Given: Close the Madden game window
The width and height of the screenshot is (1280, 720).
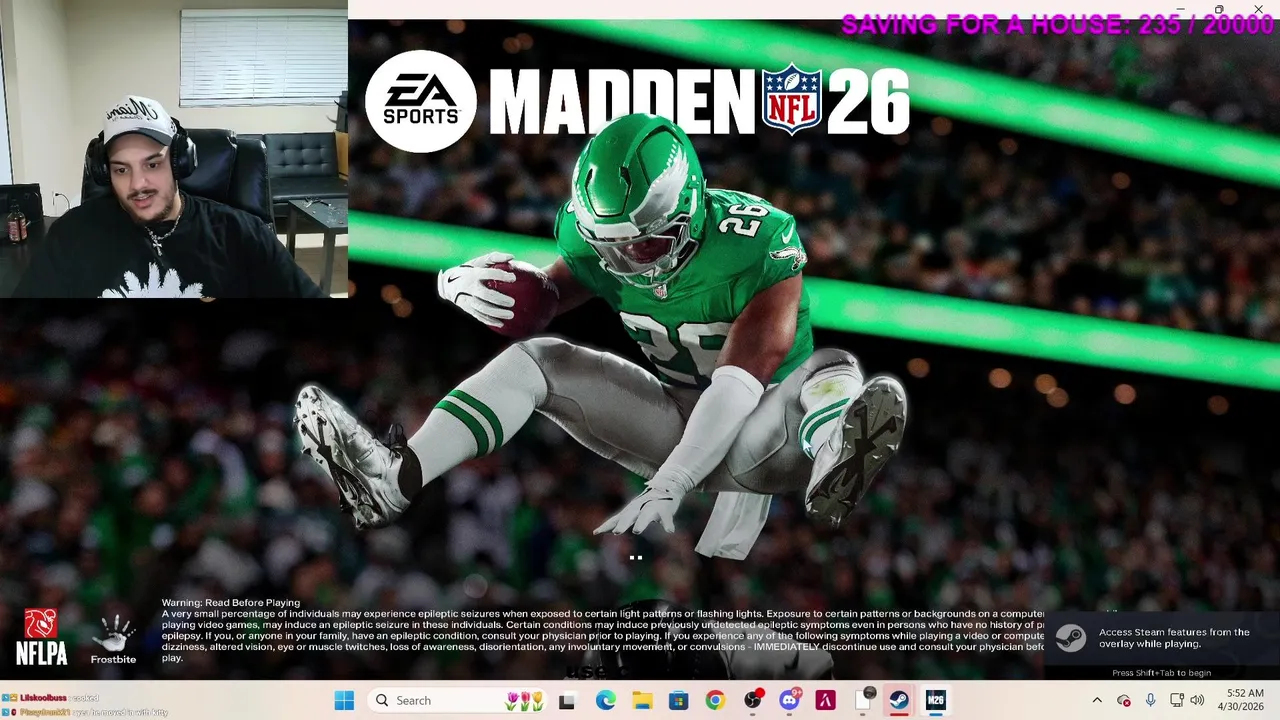Looking at the screenshot, I should tap(1258, 9).
